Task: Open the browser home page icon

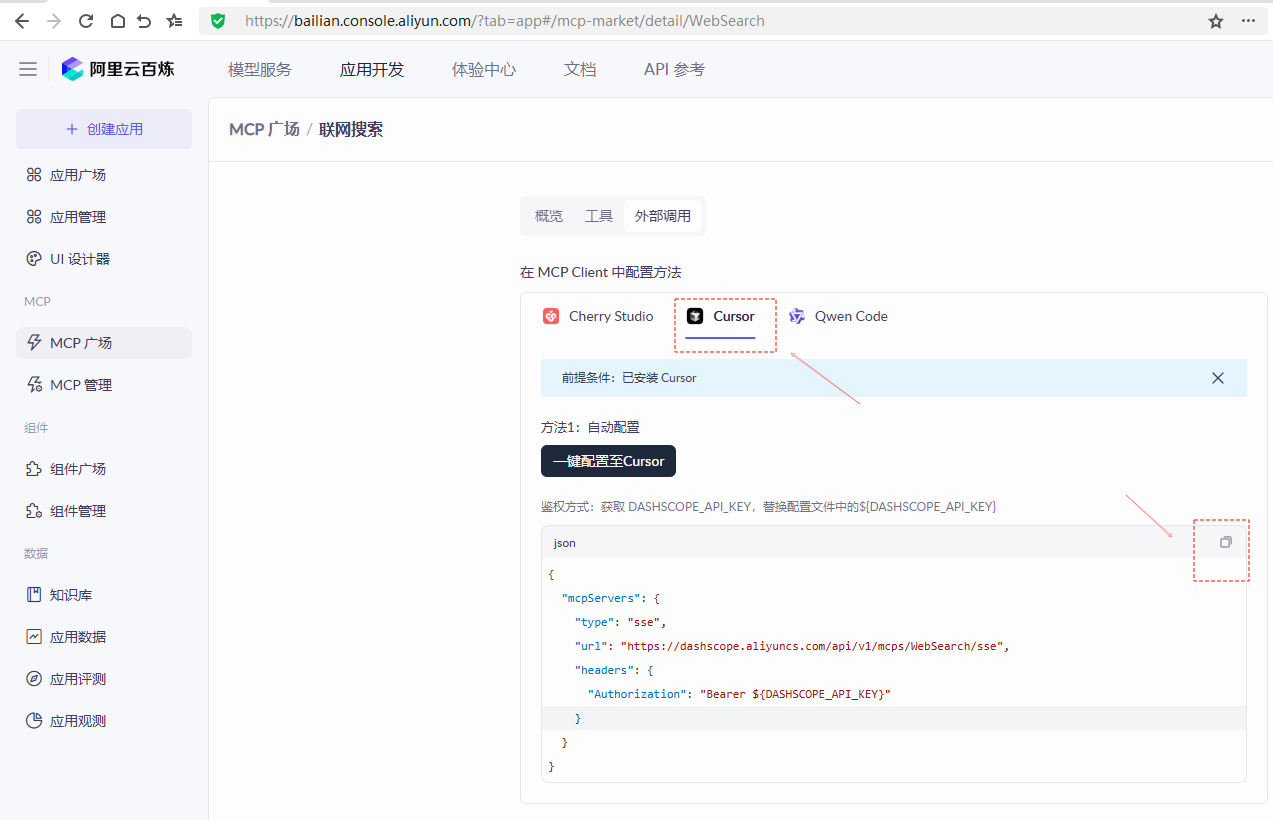Action: point(117,21)
